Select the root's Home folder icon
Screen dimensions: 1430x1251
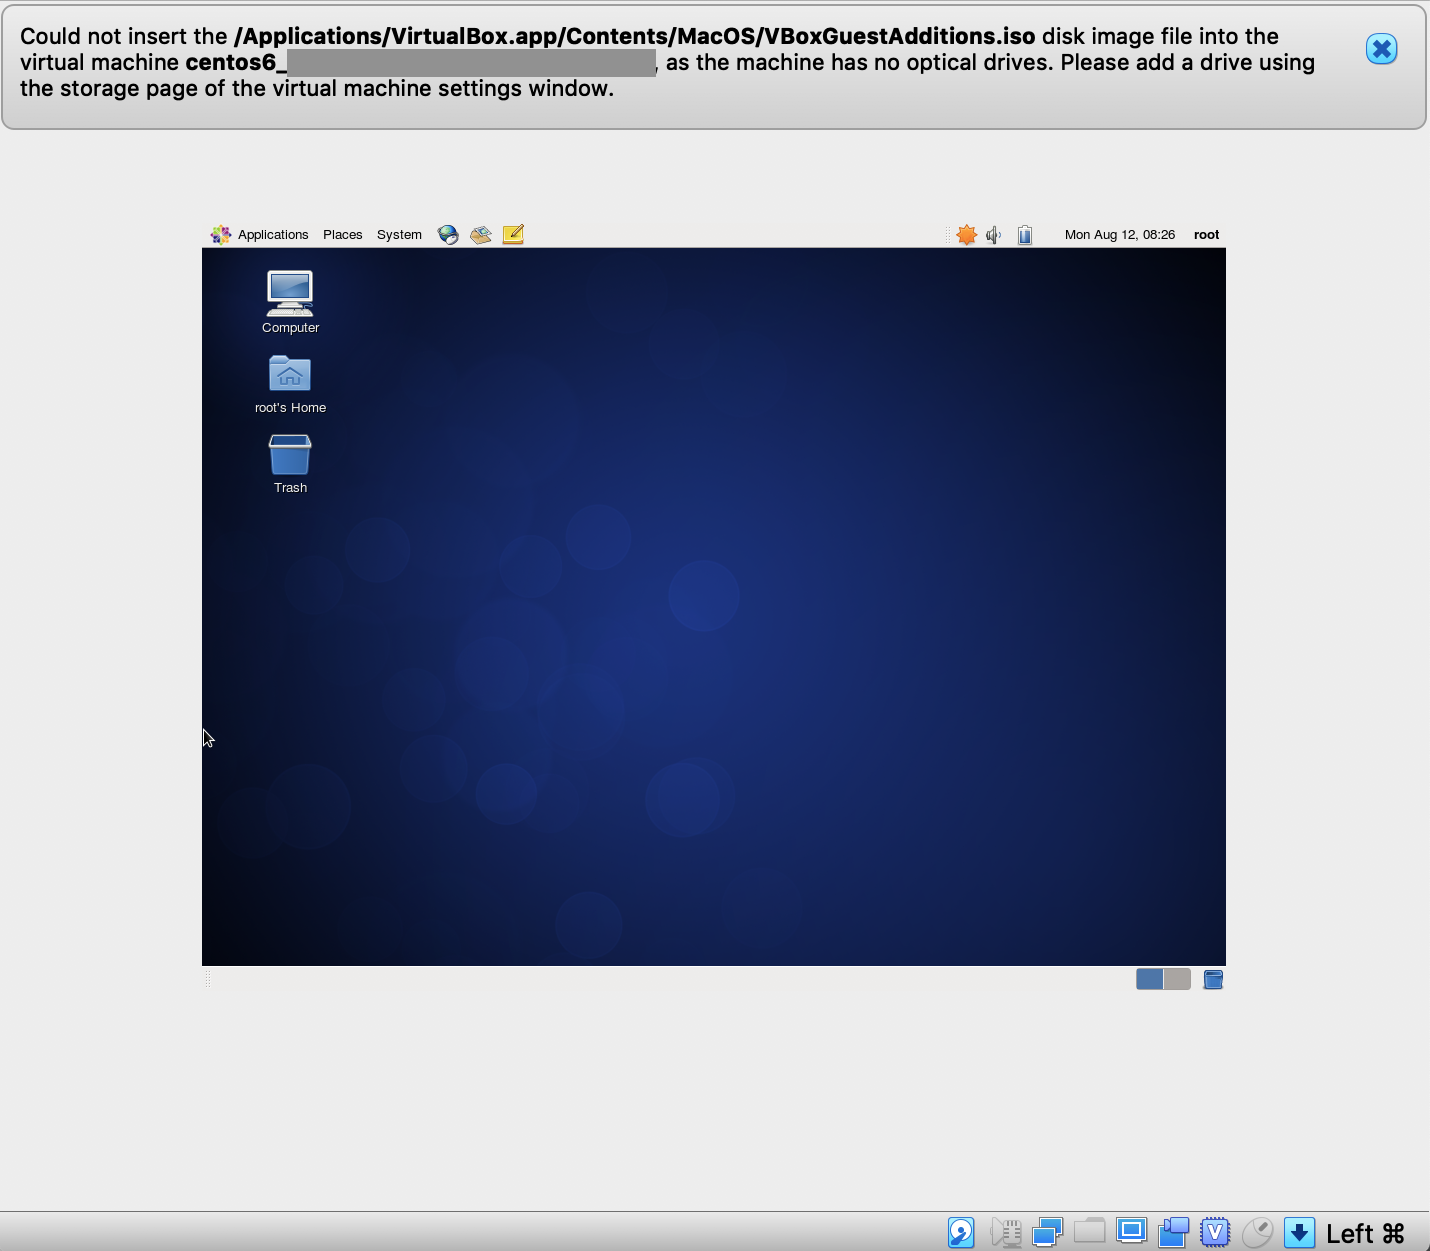pos(290,384)
